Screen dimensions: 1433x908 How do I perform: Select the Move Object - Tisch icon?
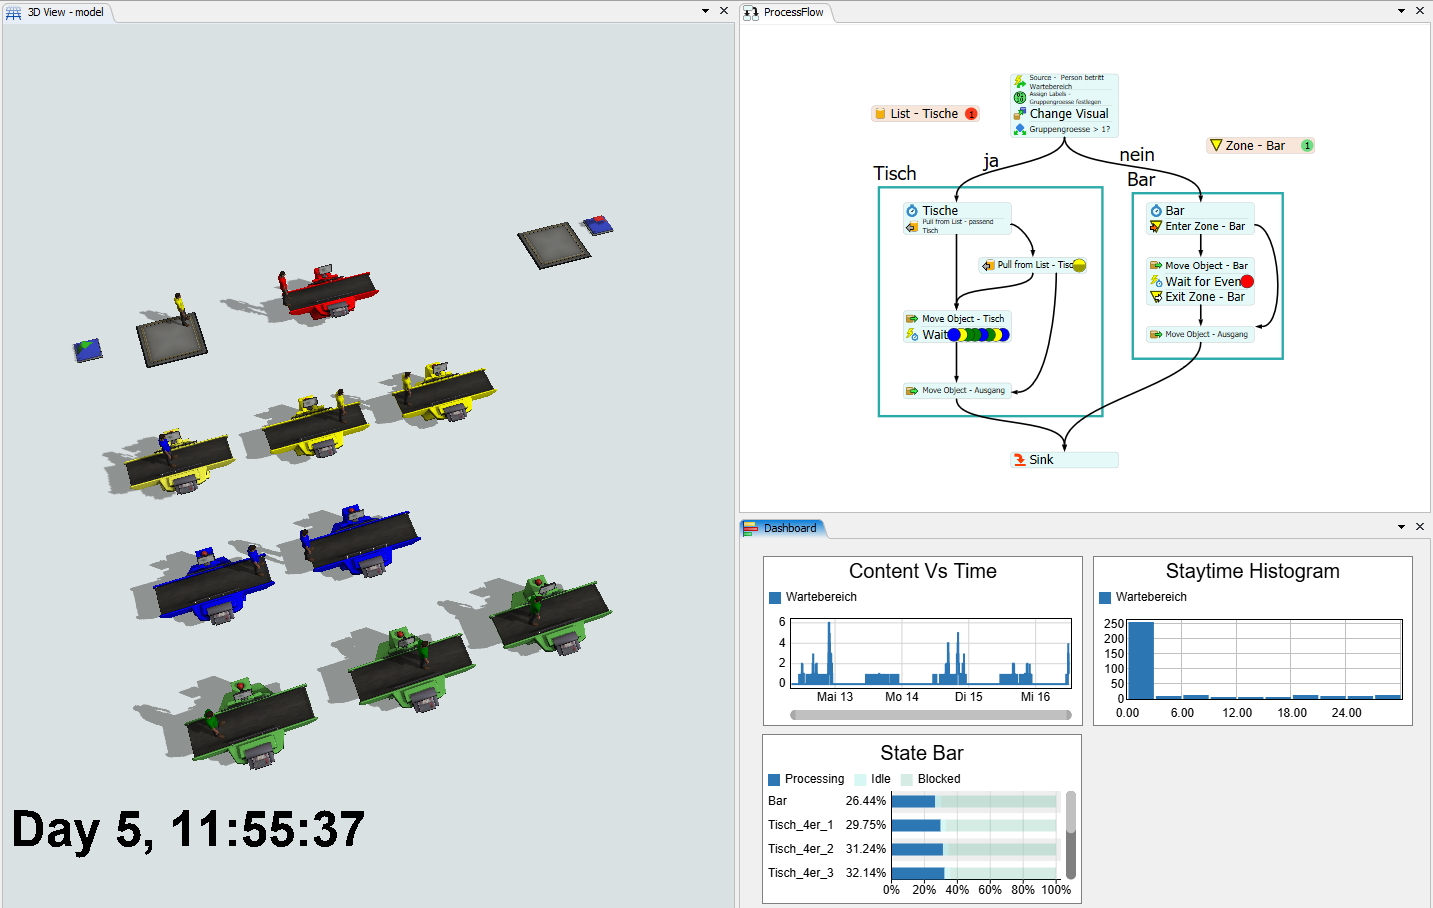912,319
